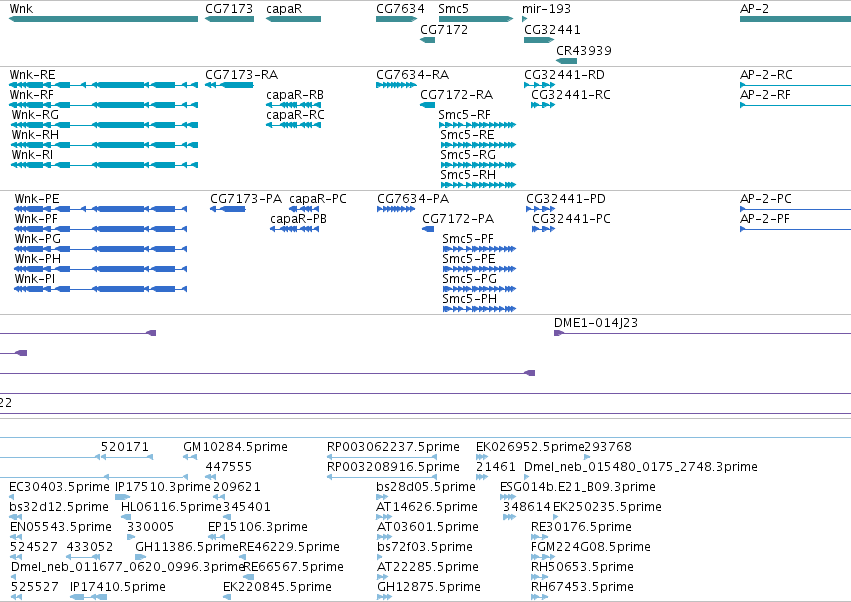Click the ESG014b.E21_B09.3prime EST label
The image size is (851, 602).
577,487
